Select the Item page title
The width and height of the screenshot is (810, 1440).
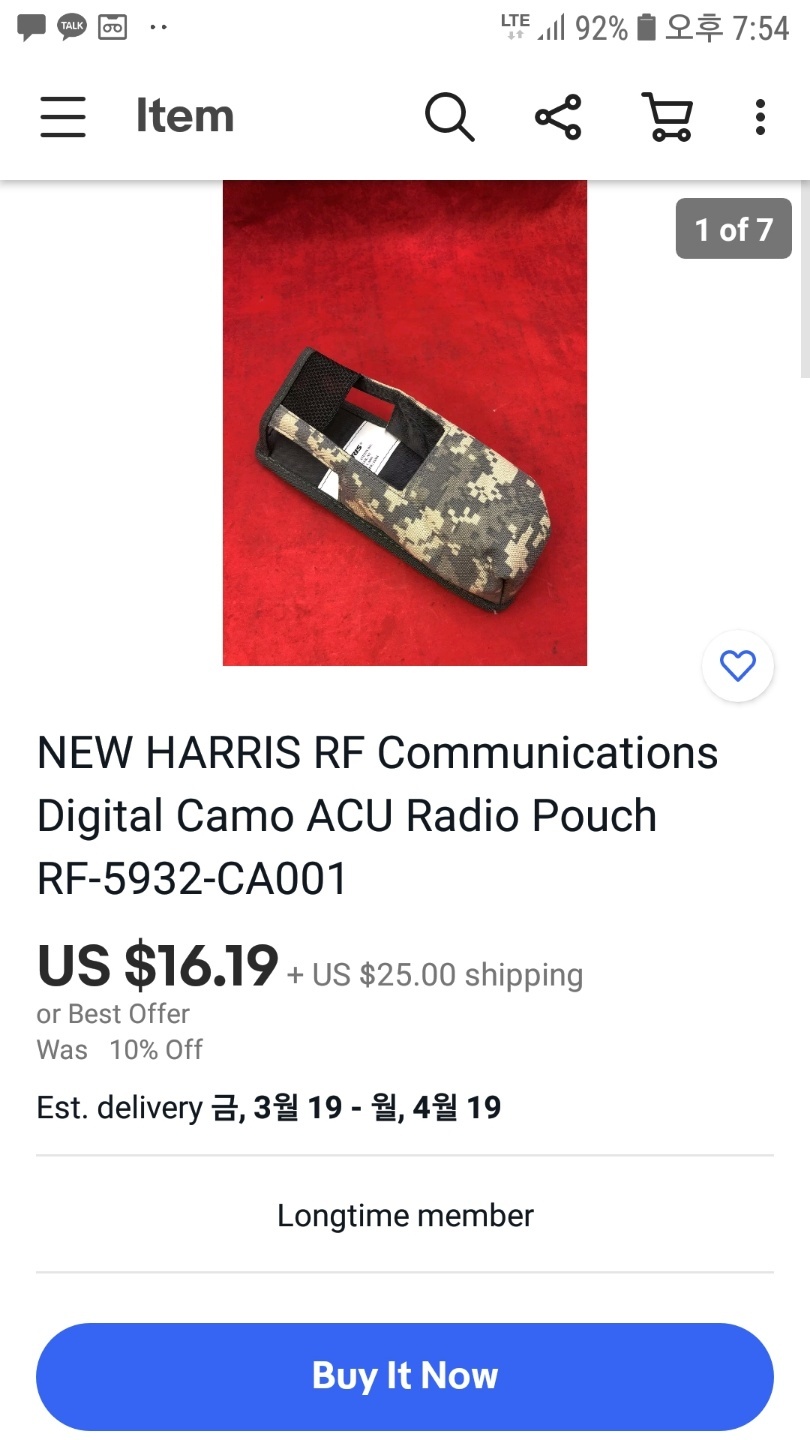[x=185, y=117]
